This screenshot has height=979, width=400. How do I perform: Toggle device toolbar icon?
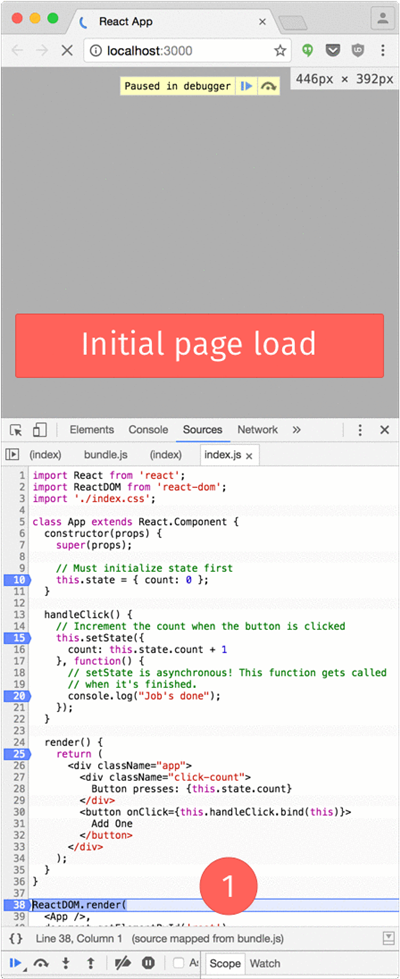(x=40, y=430)
